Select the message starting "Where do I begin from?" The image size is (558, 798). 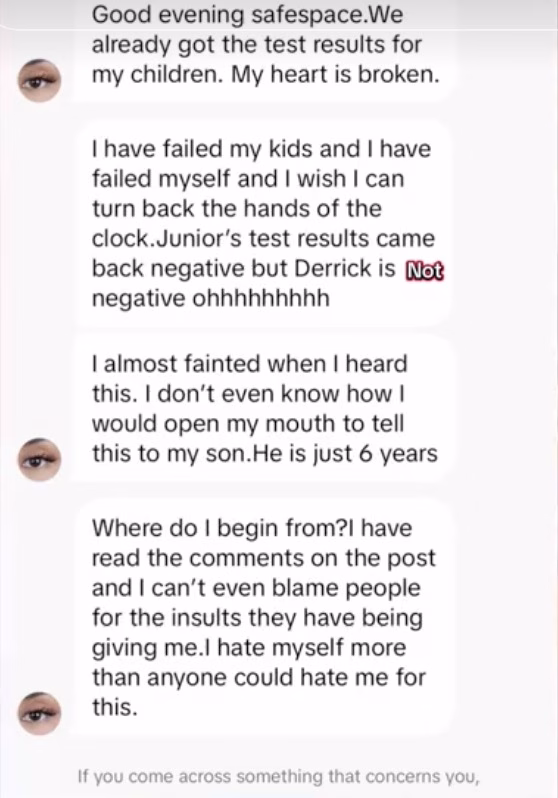[265, 617]
